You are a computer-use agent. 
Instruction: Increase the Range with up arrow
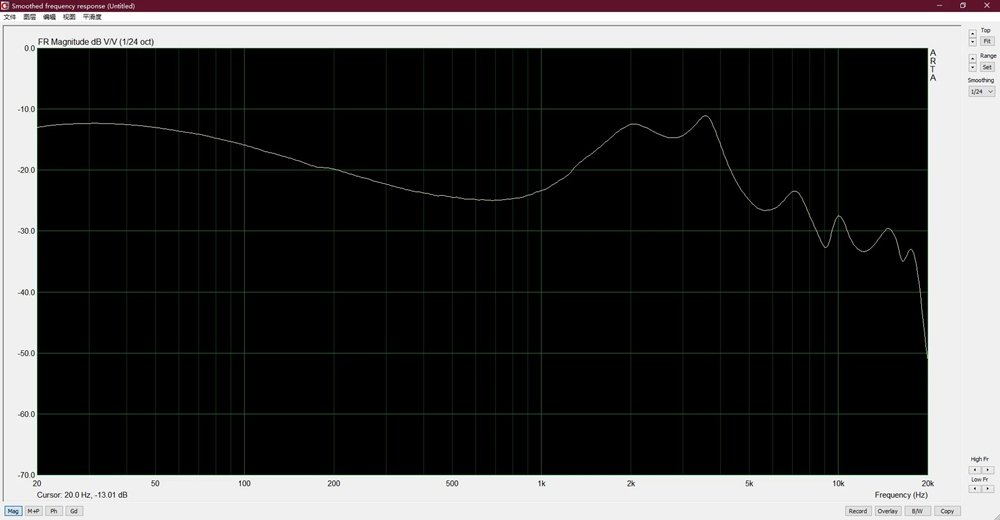[973, 59]
